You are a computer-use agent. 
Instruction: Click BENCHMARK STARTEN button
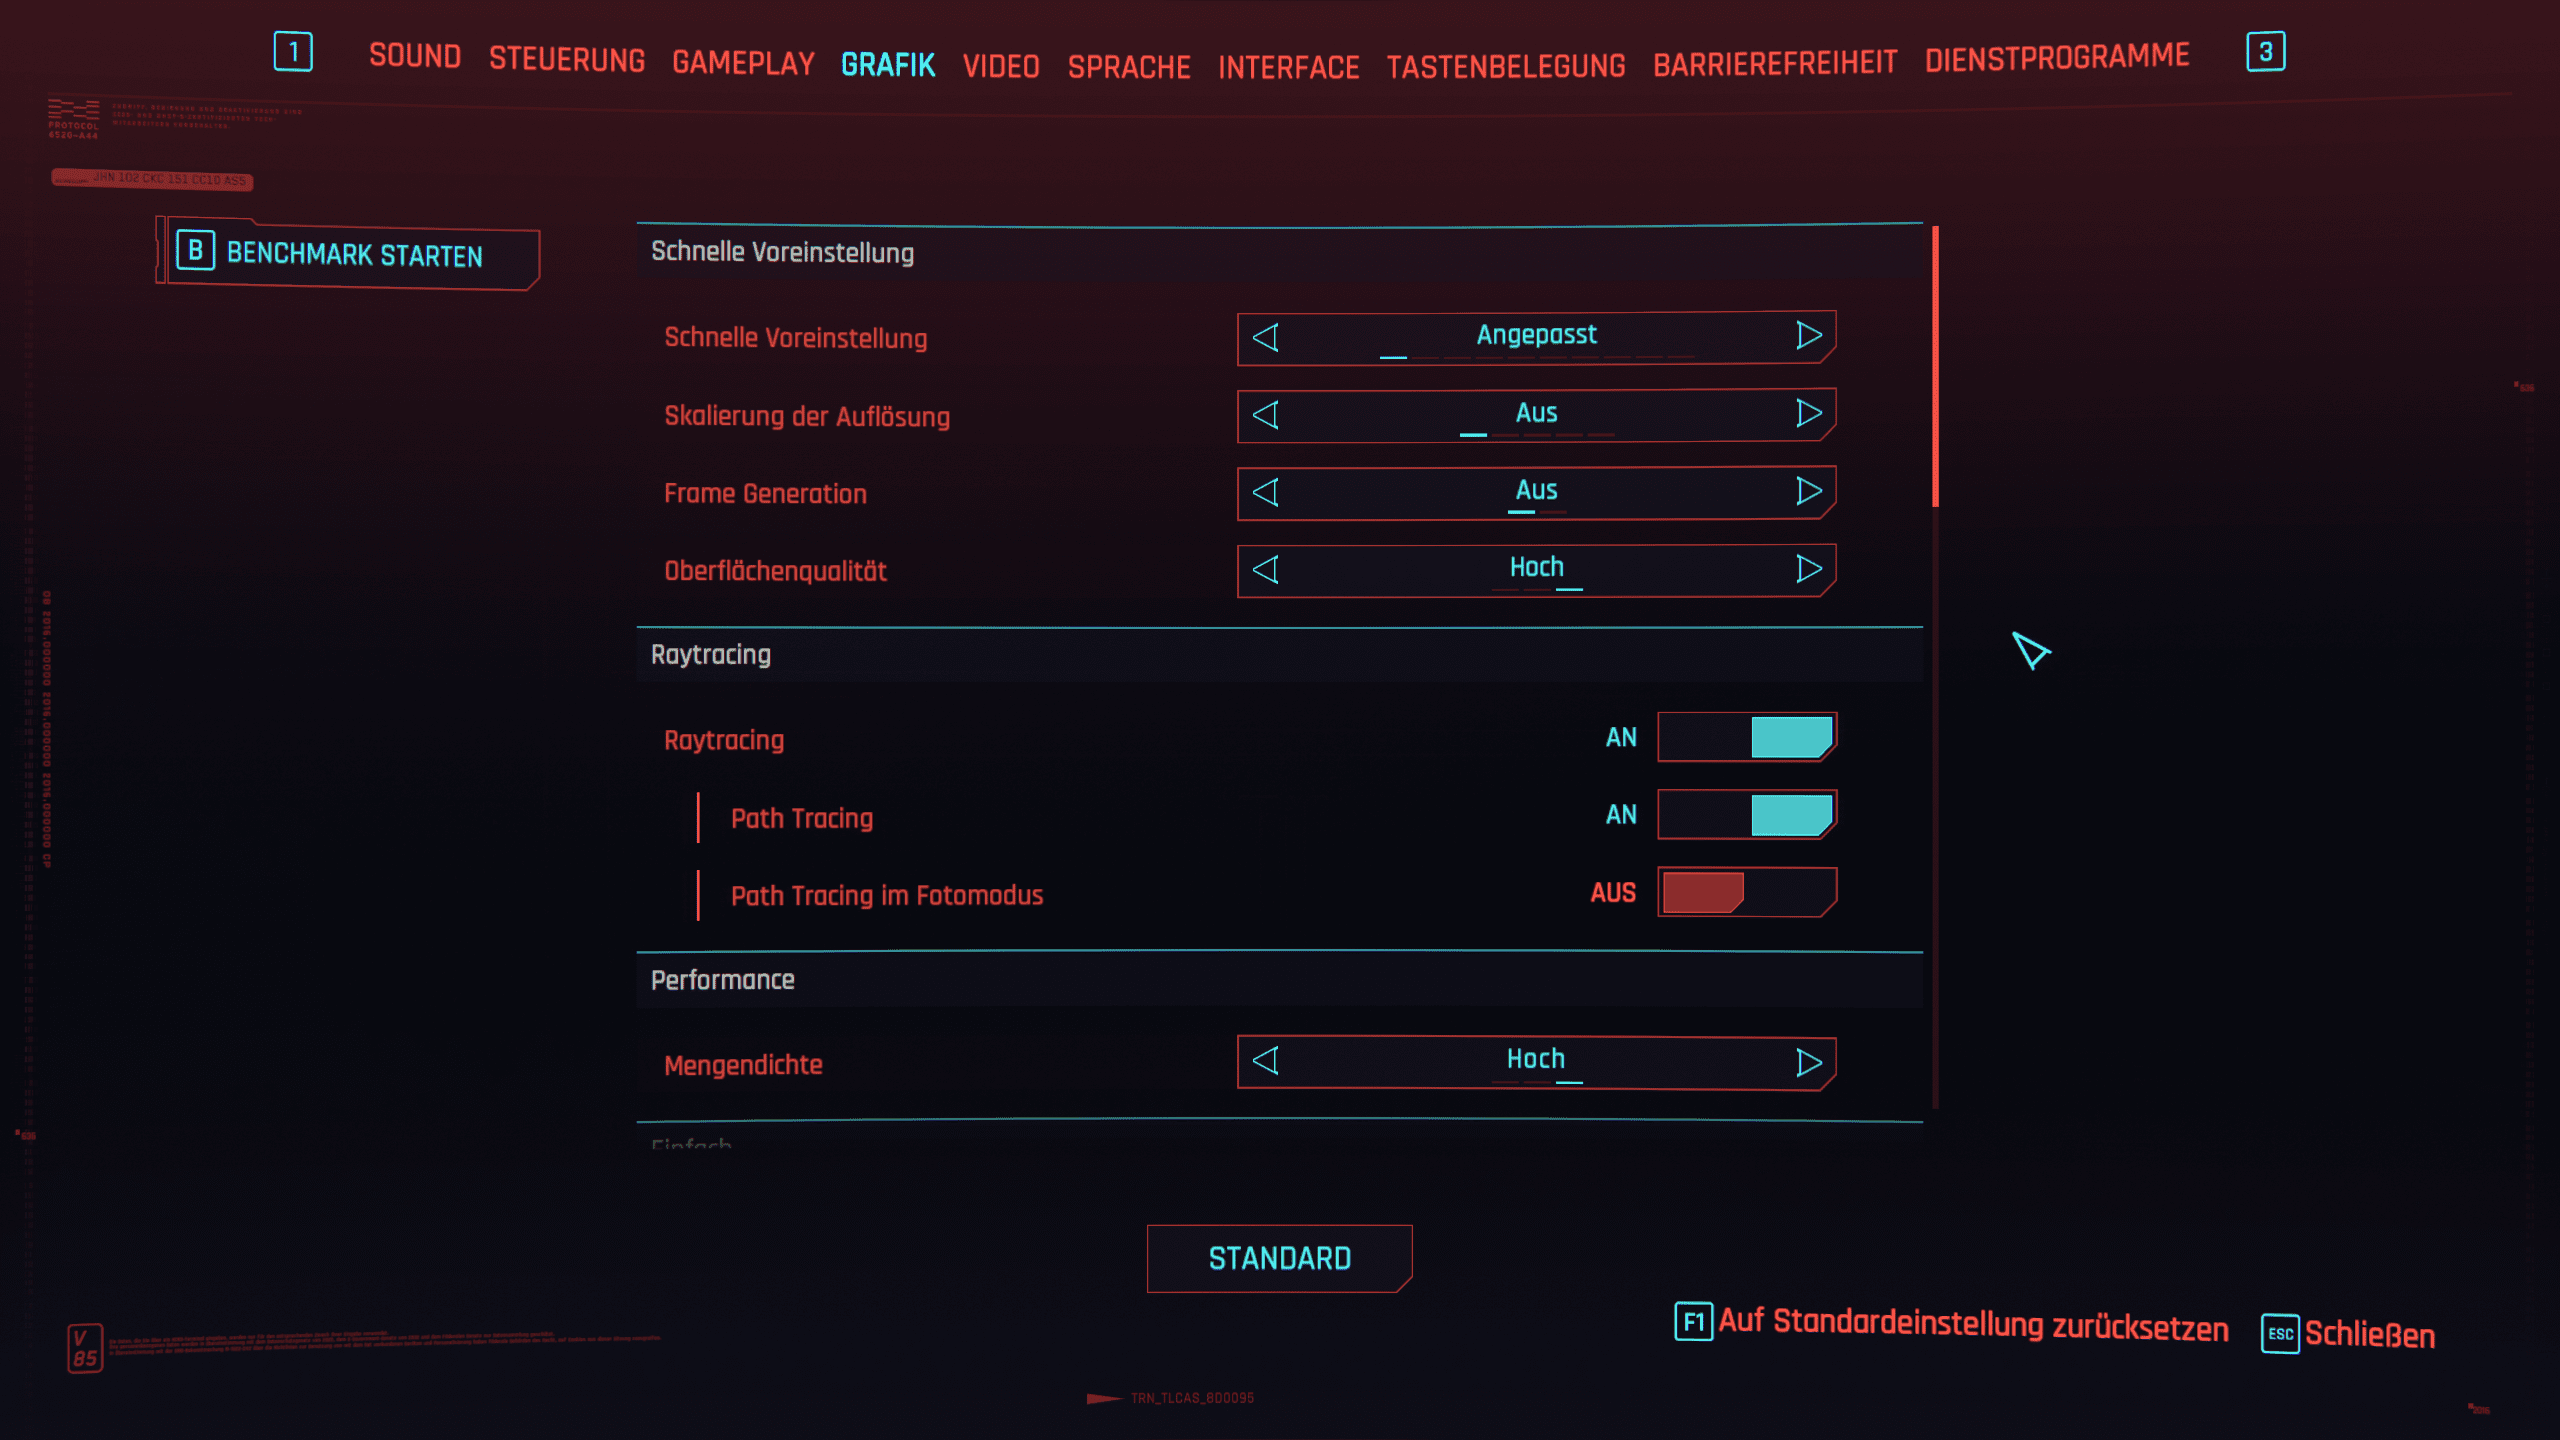[x=353, y=254]
